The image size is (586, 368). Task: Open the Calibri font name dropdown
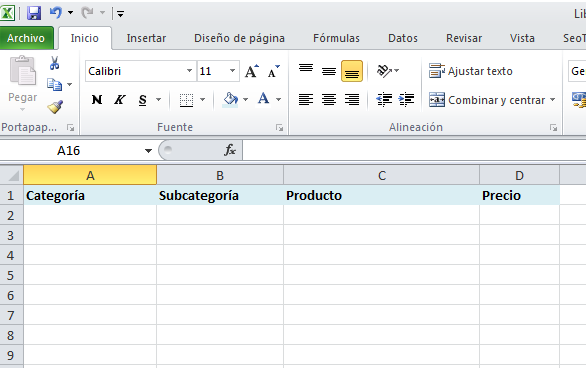[189, 71]
